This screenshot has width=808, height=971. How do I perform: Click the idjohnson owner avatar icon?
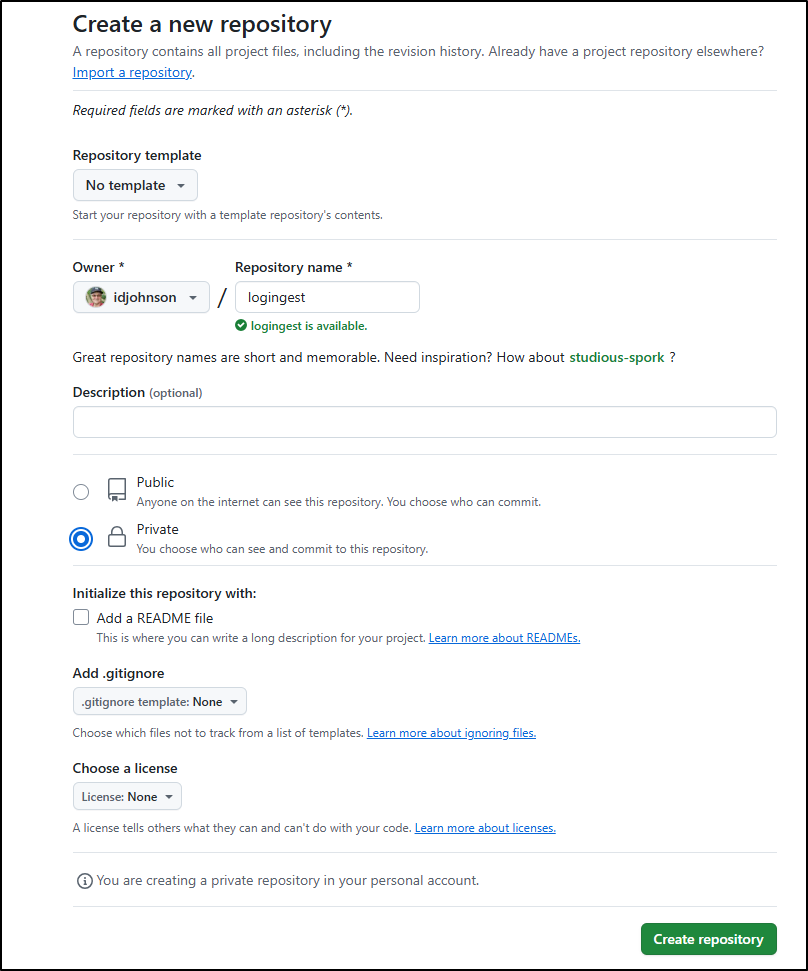[x=96, y=297]
